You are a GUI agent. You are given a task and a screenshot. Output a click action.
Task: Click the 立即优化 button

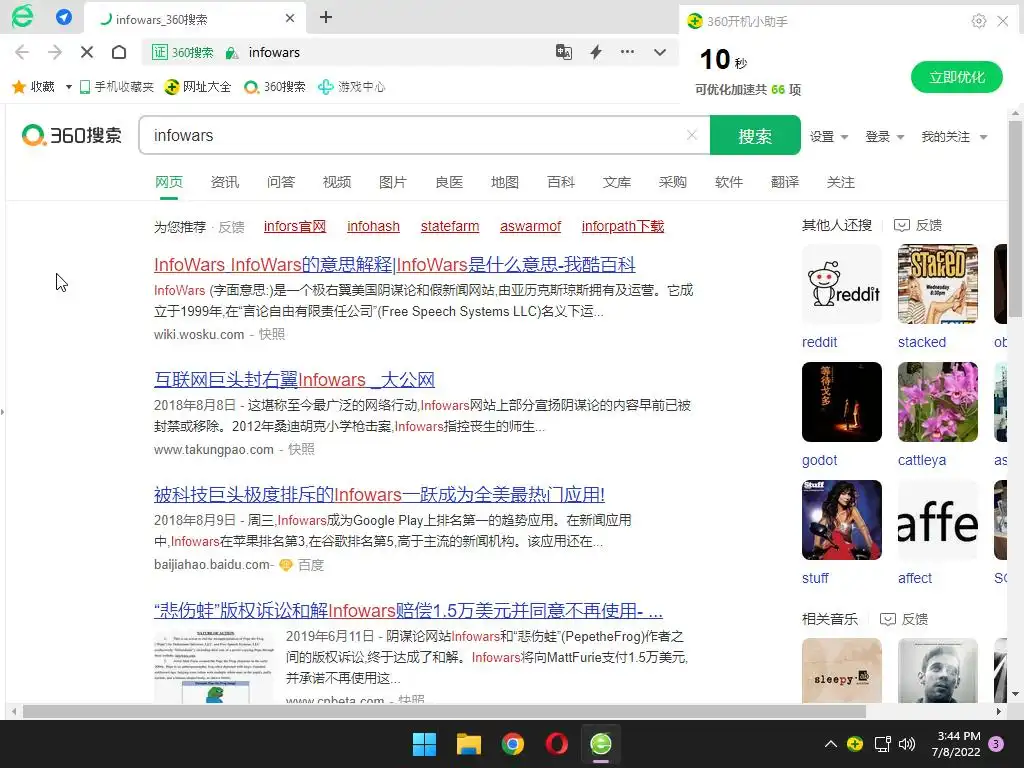pyautogui.click(x=957, y=77)
